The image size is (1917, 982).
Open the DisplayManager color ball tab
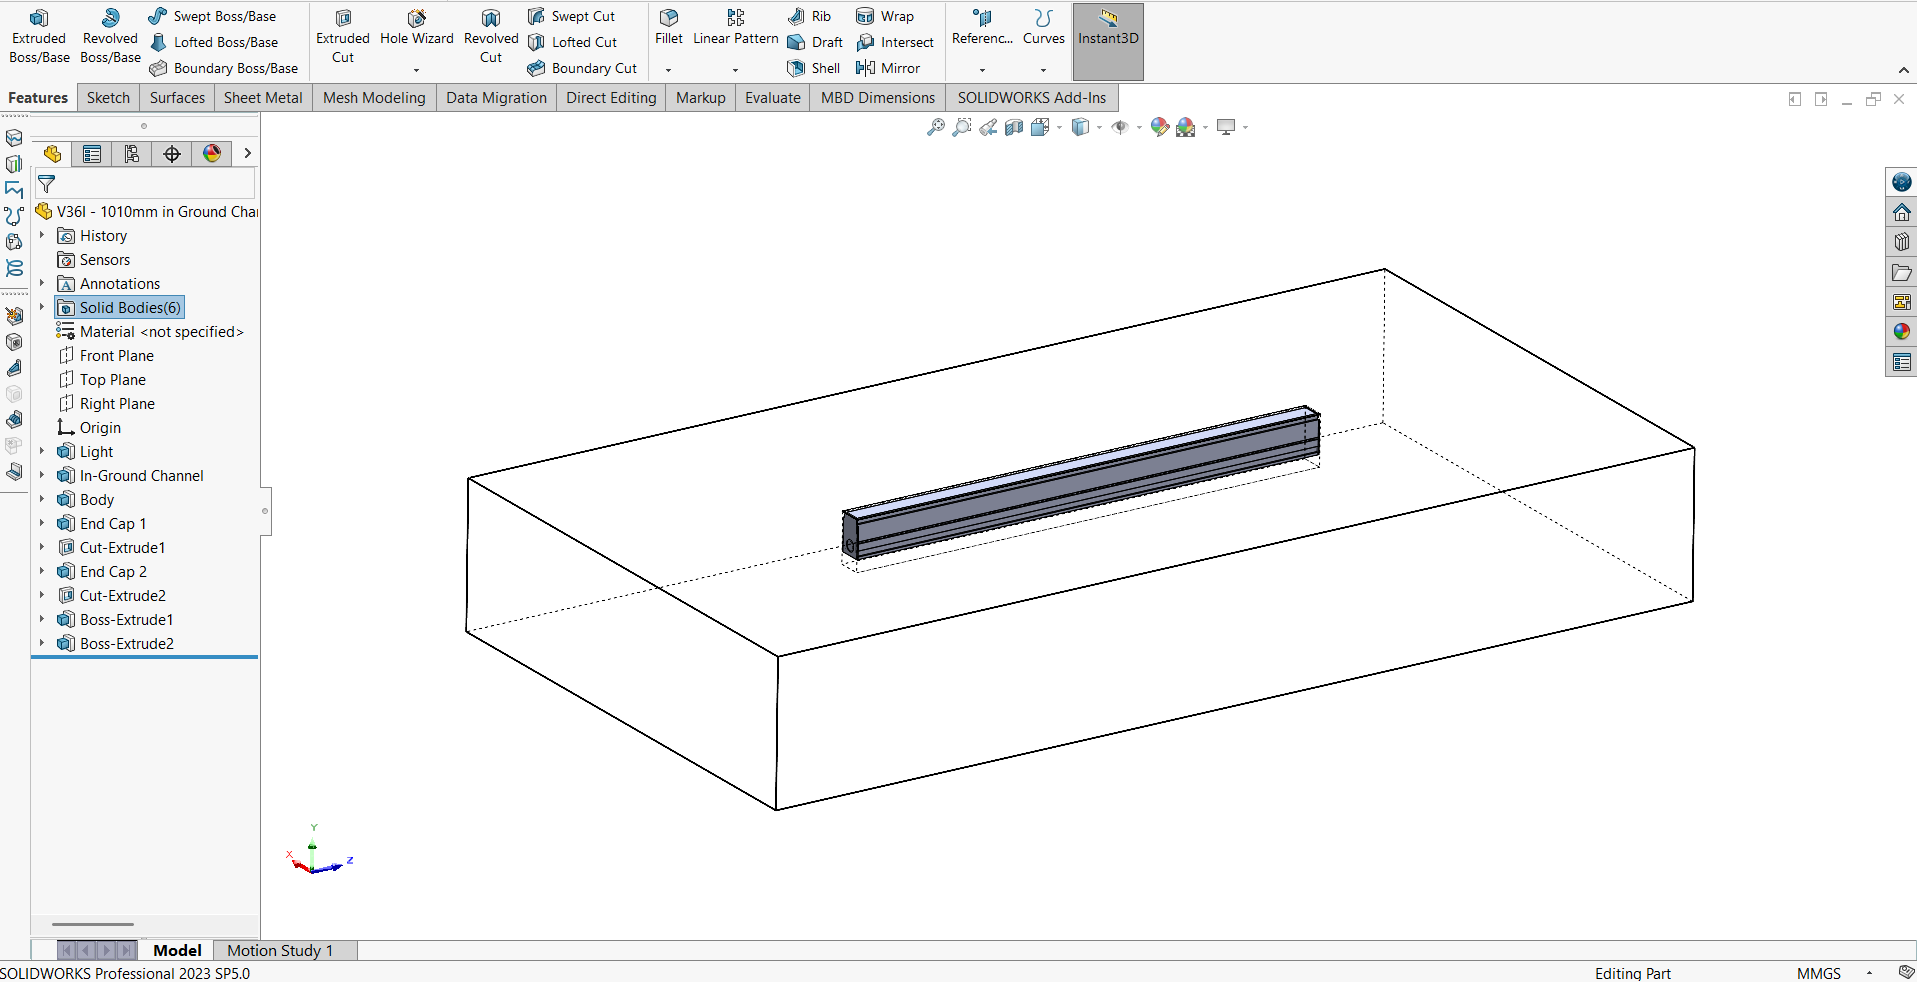212,154
